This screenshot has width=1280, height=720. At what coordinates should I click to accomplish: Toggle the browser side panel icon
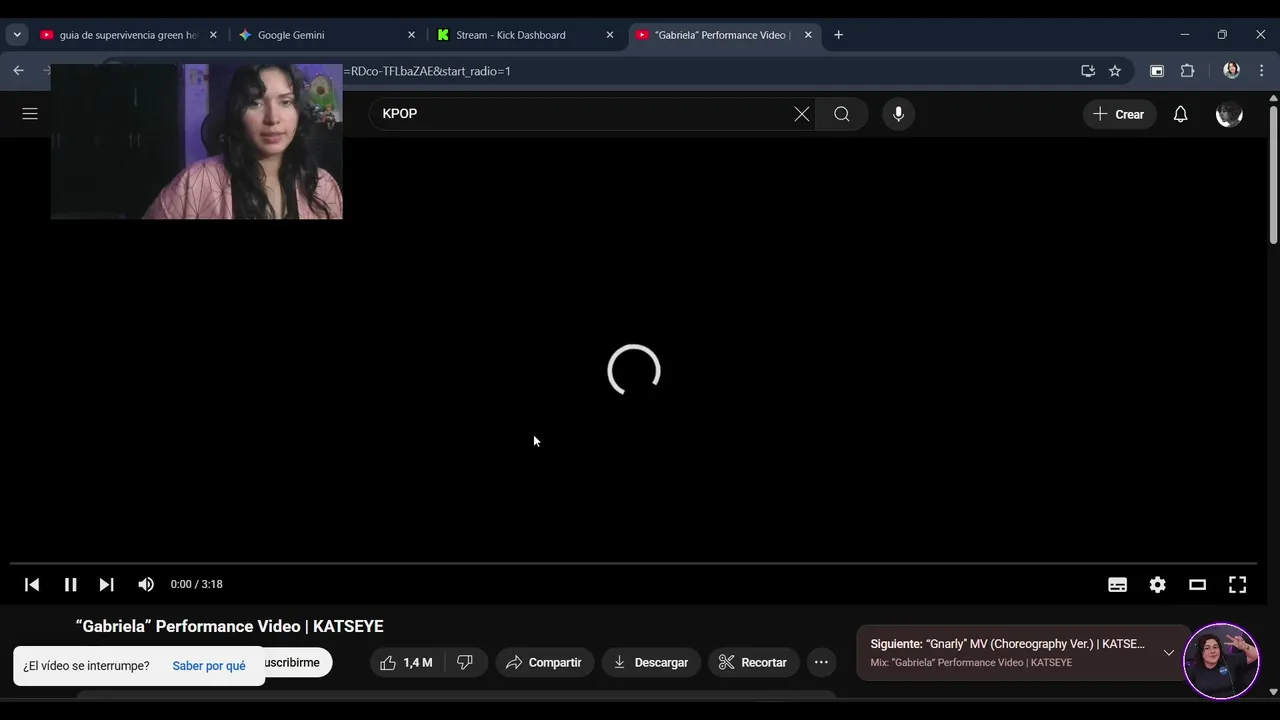[1157, 71]
